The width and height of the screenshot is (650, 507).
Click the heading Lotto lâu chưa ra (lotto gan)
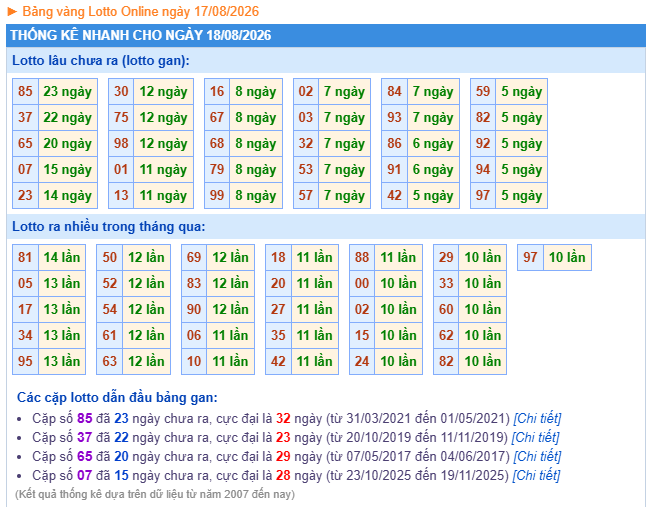click(101, 61)
